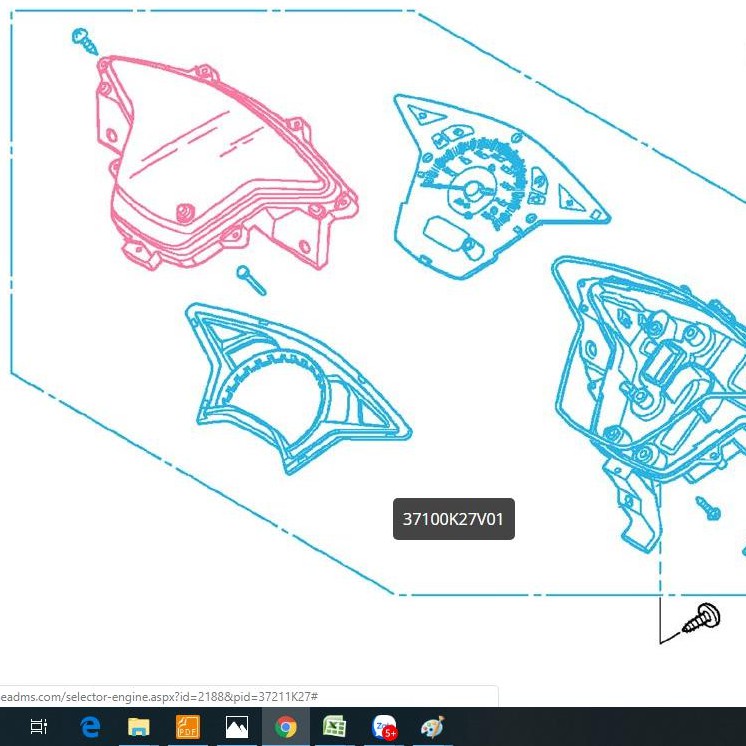
Task: Select the small blue screw beside lower case
Action: point(709,507)
